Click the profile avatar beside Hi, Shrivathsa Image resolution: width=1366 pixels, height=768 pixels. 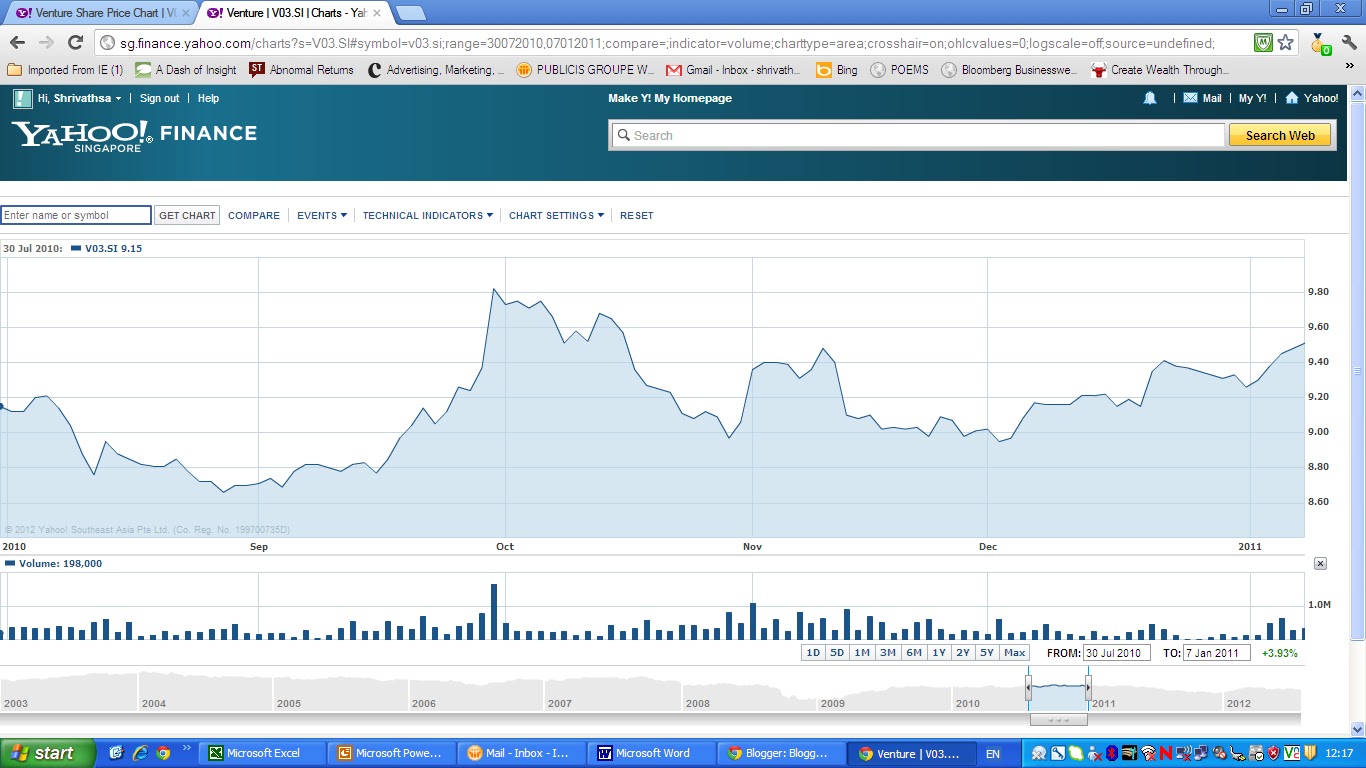point(22,98)
